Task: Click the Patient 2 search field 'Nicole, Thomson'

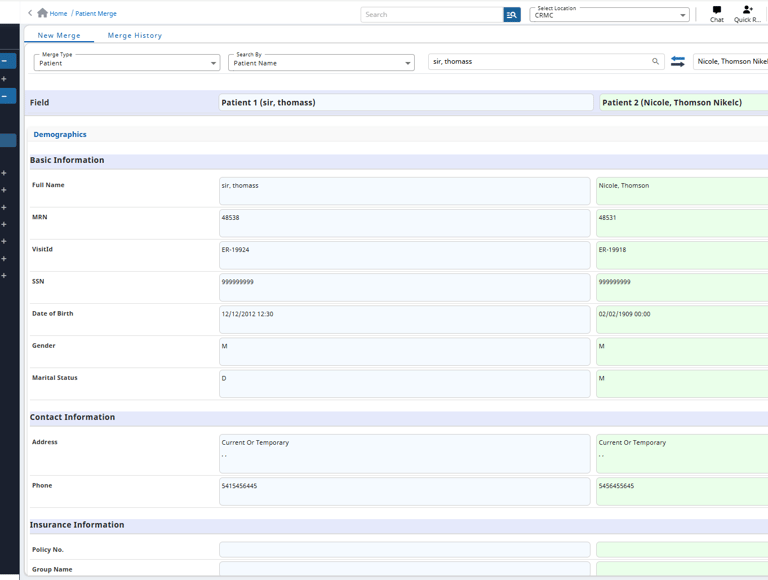Action: tap(730, 62)
